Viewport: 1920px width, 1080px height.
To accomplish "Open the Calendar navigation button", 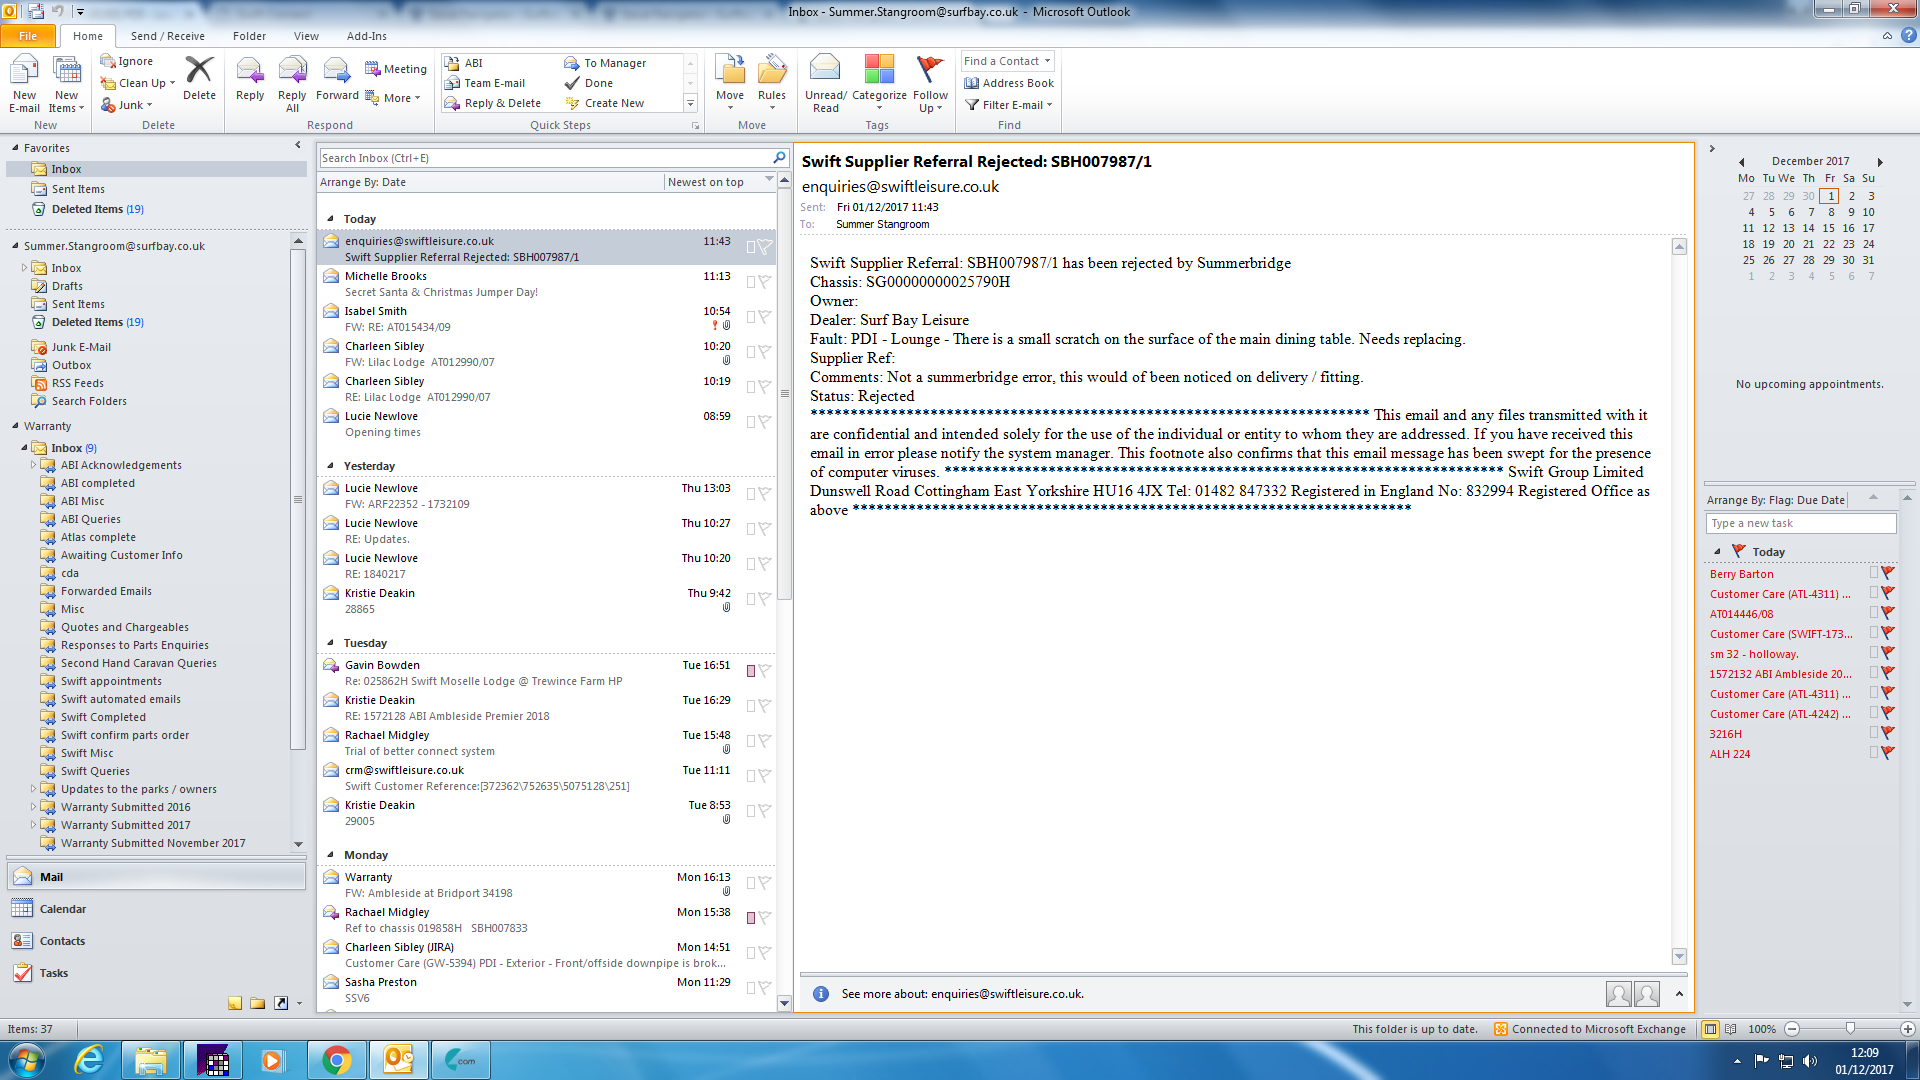I will coord(62,909).
